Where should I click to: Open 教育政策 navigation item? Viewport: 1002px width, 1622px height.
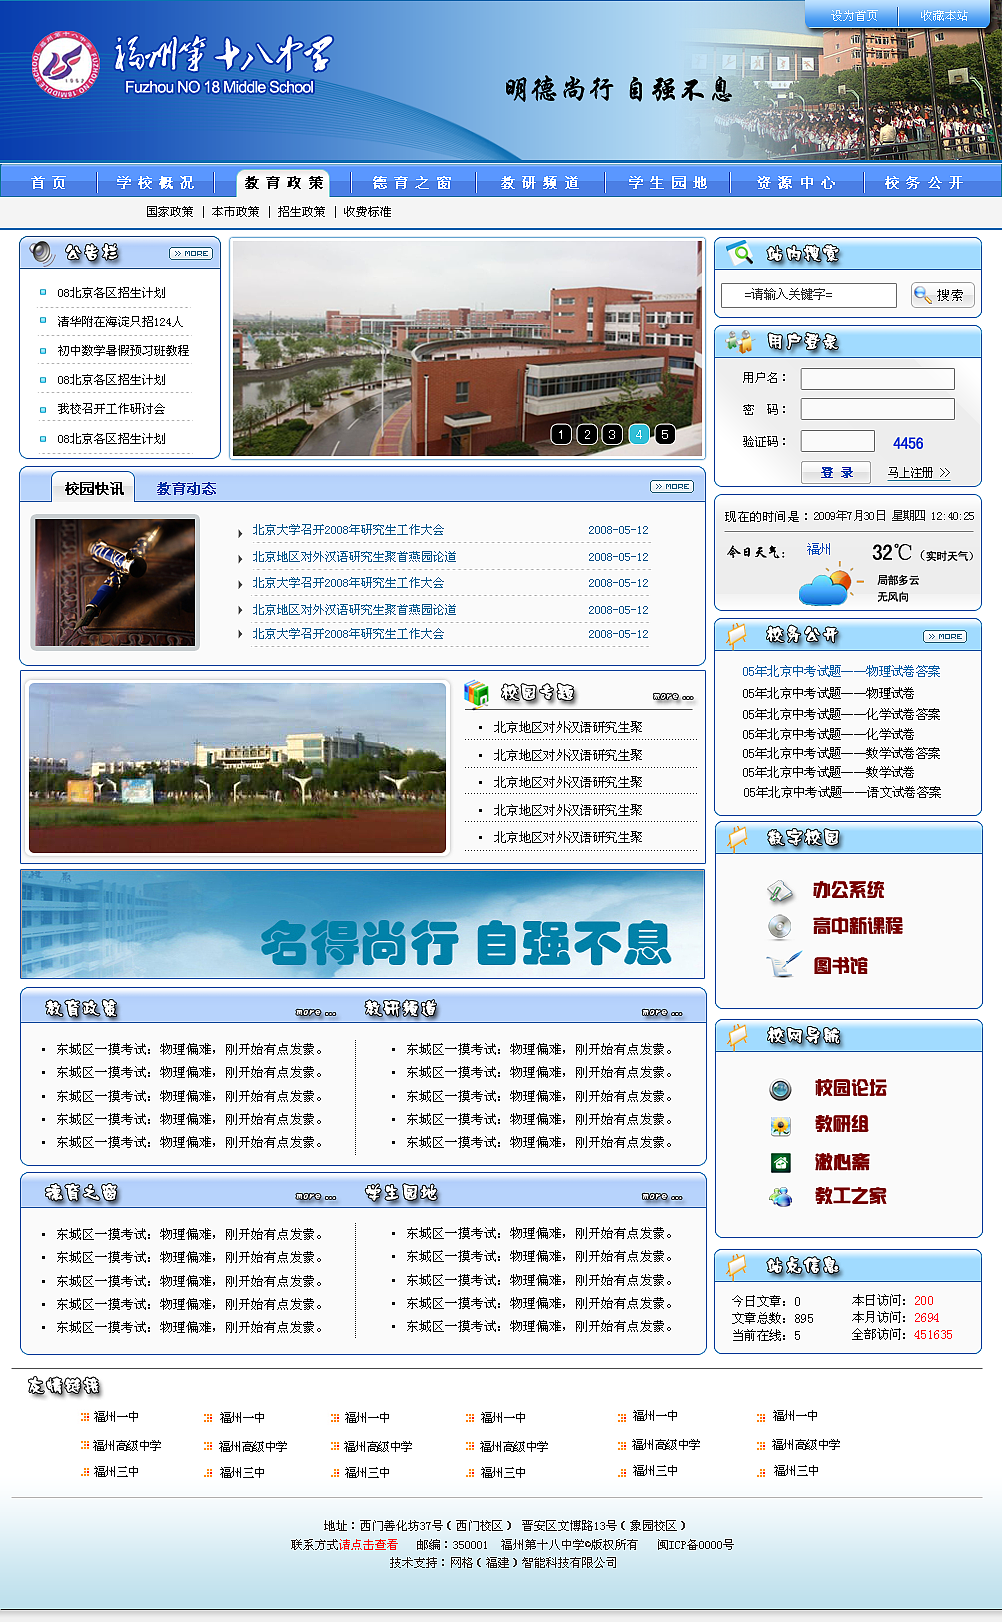[x=284, y=183]
